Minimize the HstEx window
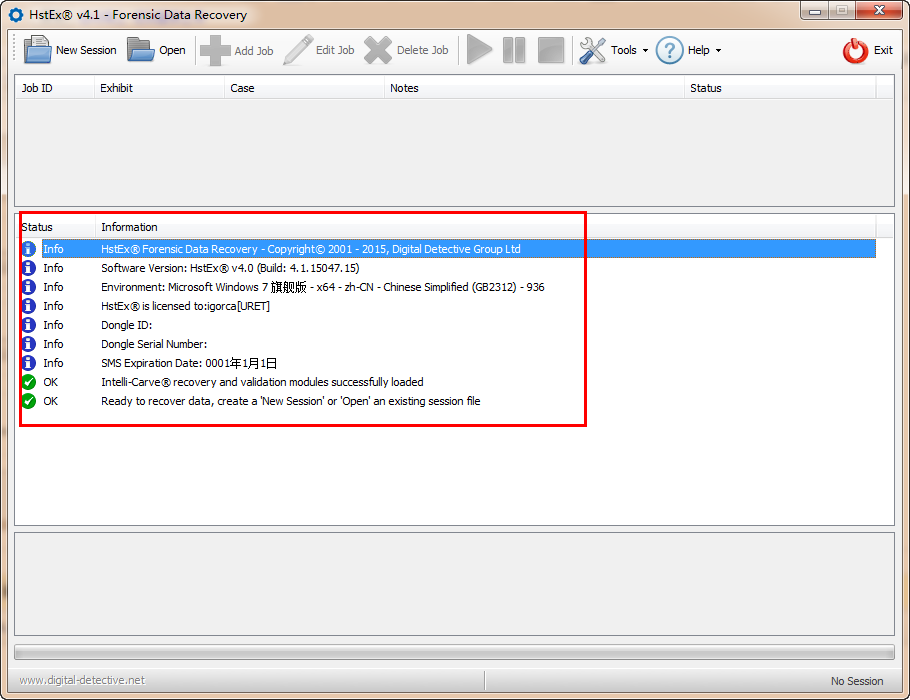This screenshot has height=700, width=910. coord(815,10)
